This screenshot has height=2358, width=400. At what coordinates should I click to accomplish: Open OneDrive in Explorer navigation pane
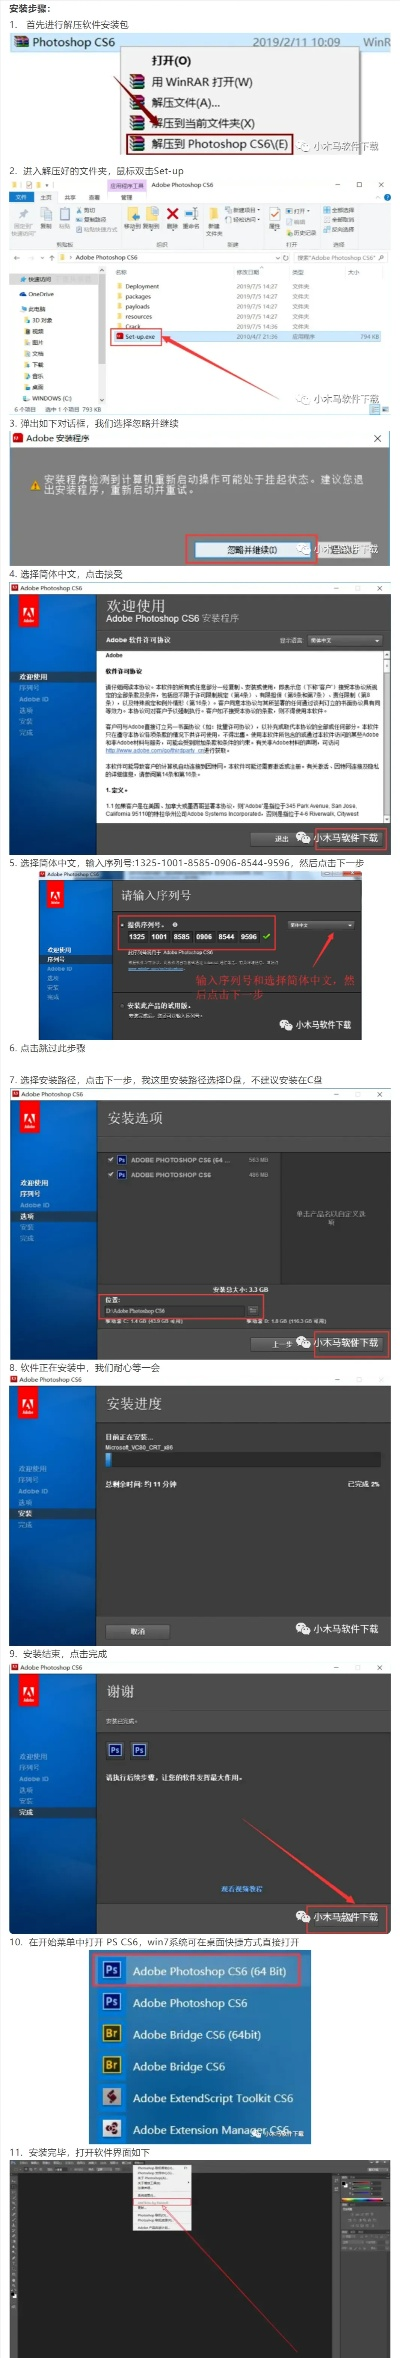tap(37, 294)
